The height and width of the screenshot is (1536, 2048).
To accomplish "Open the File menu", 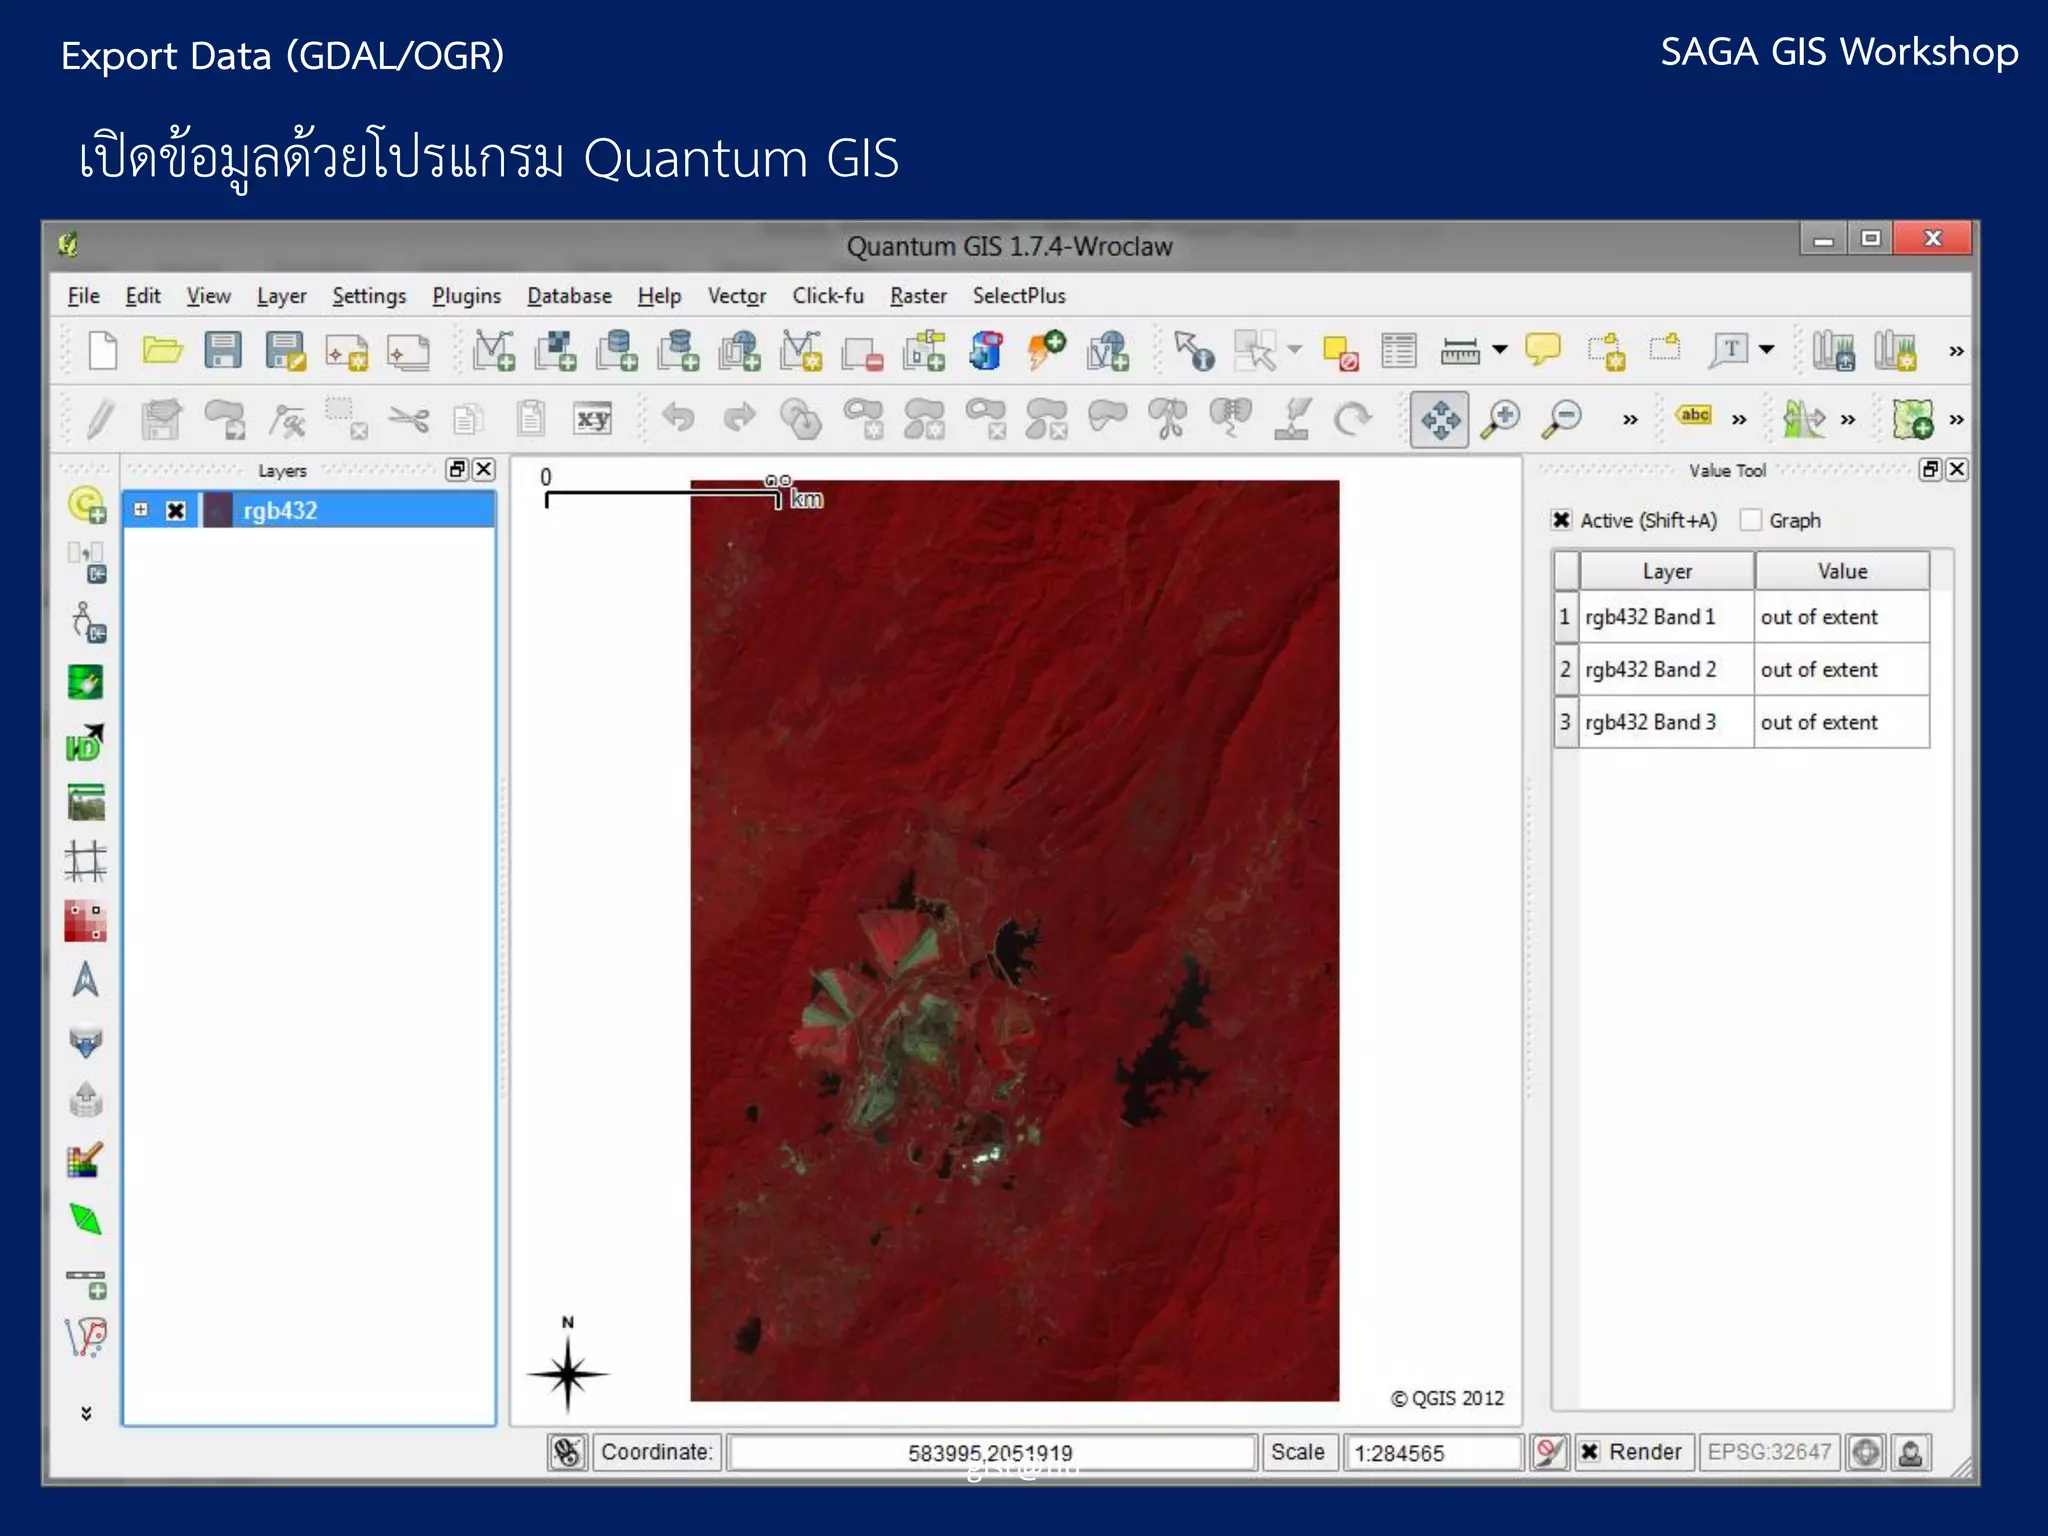I will tap(83, 296).
